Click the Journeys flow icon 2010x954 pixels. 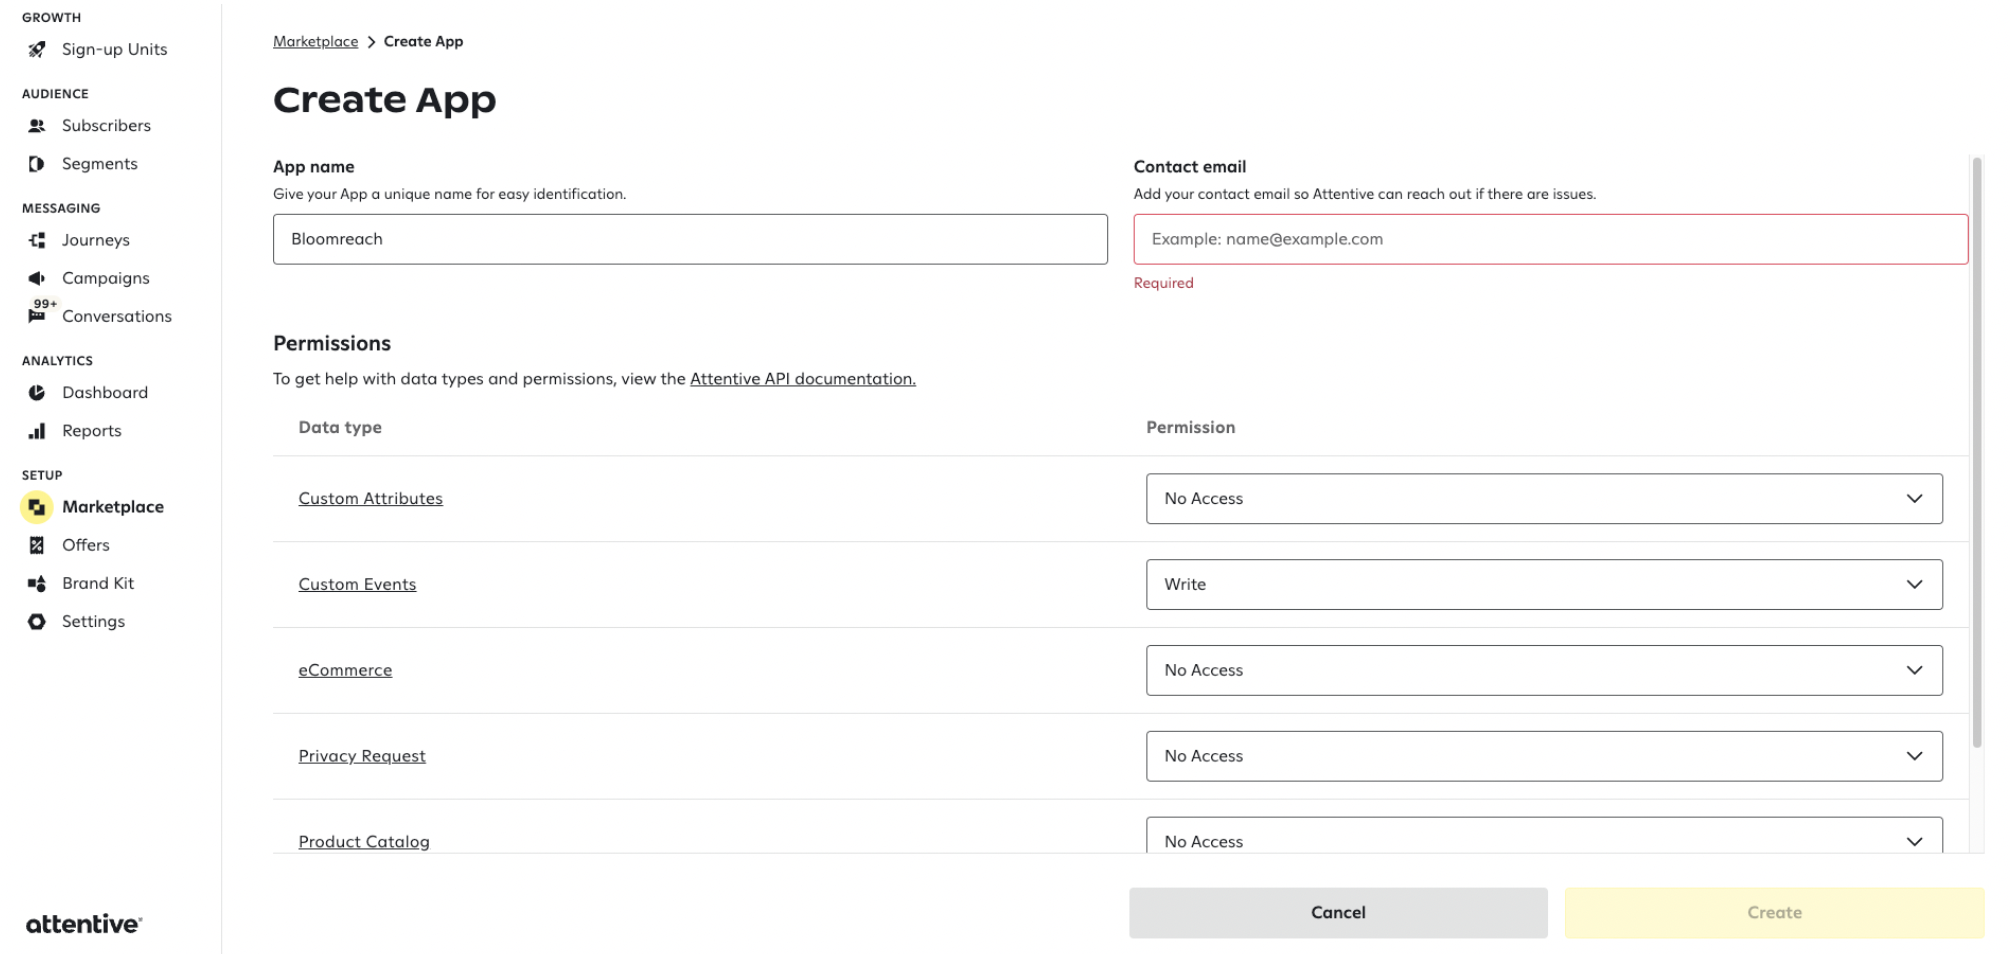37,240
